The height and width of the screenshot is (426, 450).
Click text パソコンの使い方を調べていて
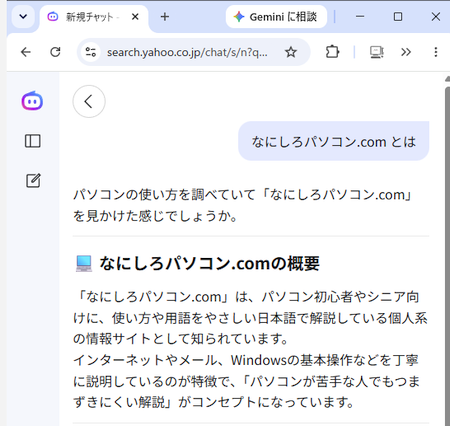tap(164, 195)
